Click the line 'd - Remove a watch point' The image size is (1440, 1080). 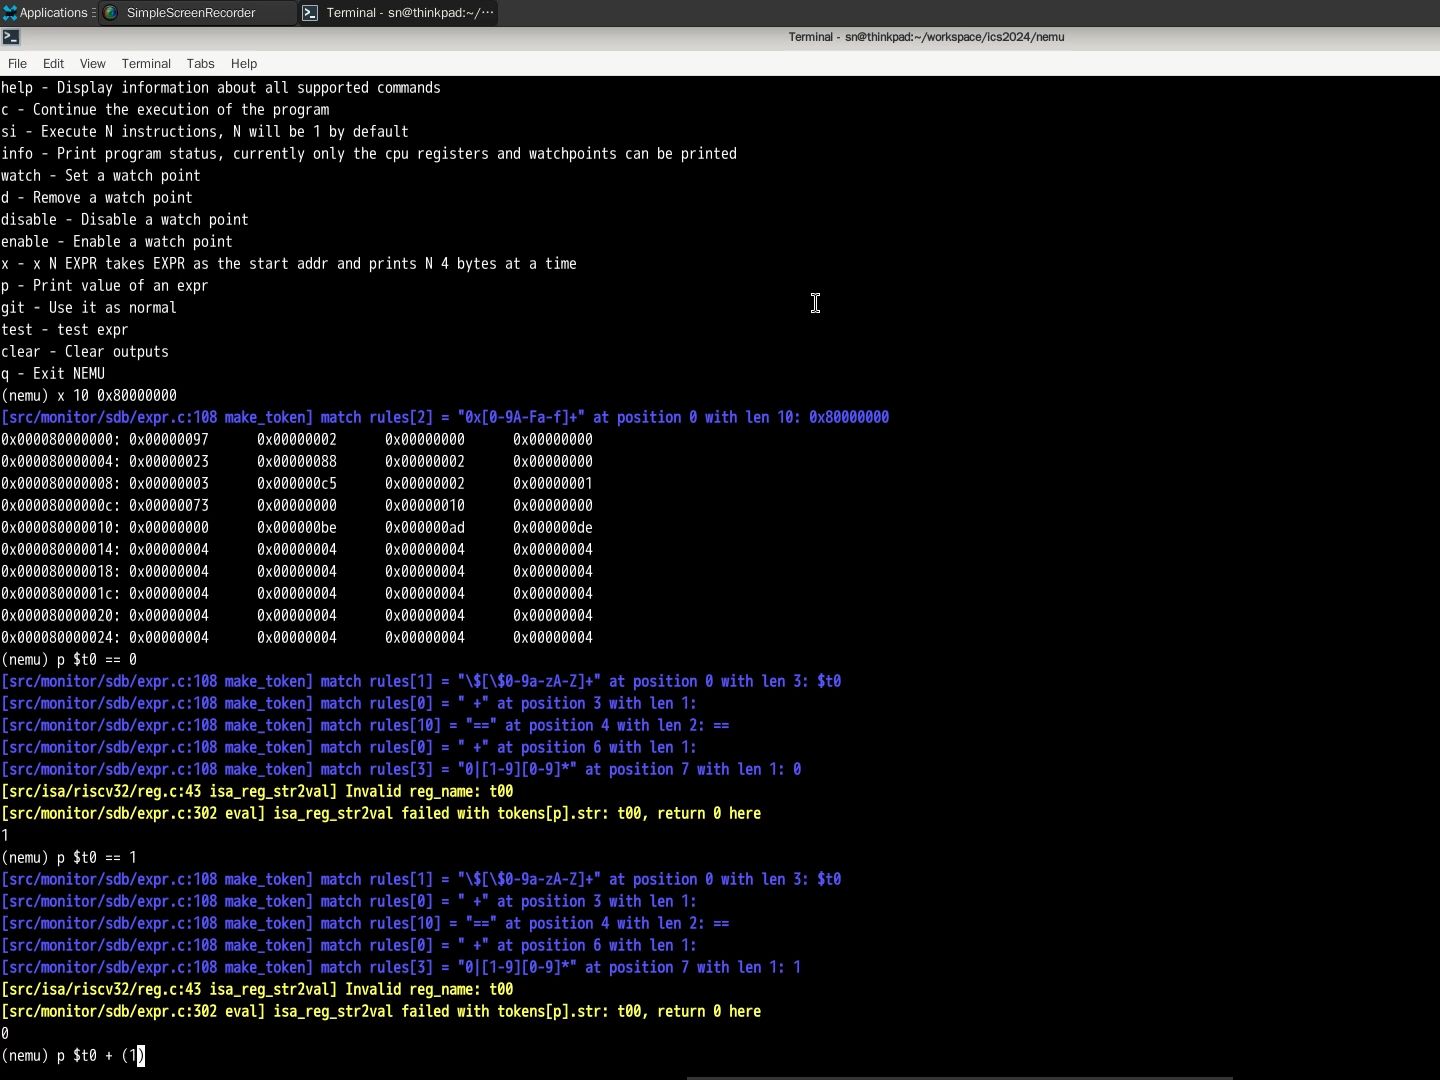97,198
